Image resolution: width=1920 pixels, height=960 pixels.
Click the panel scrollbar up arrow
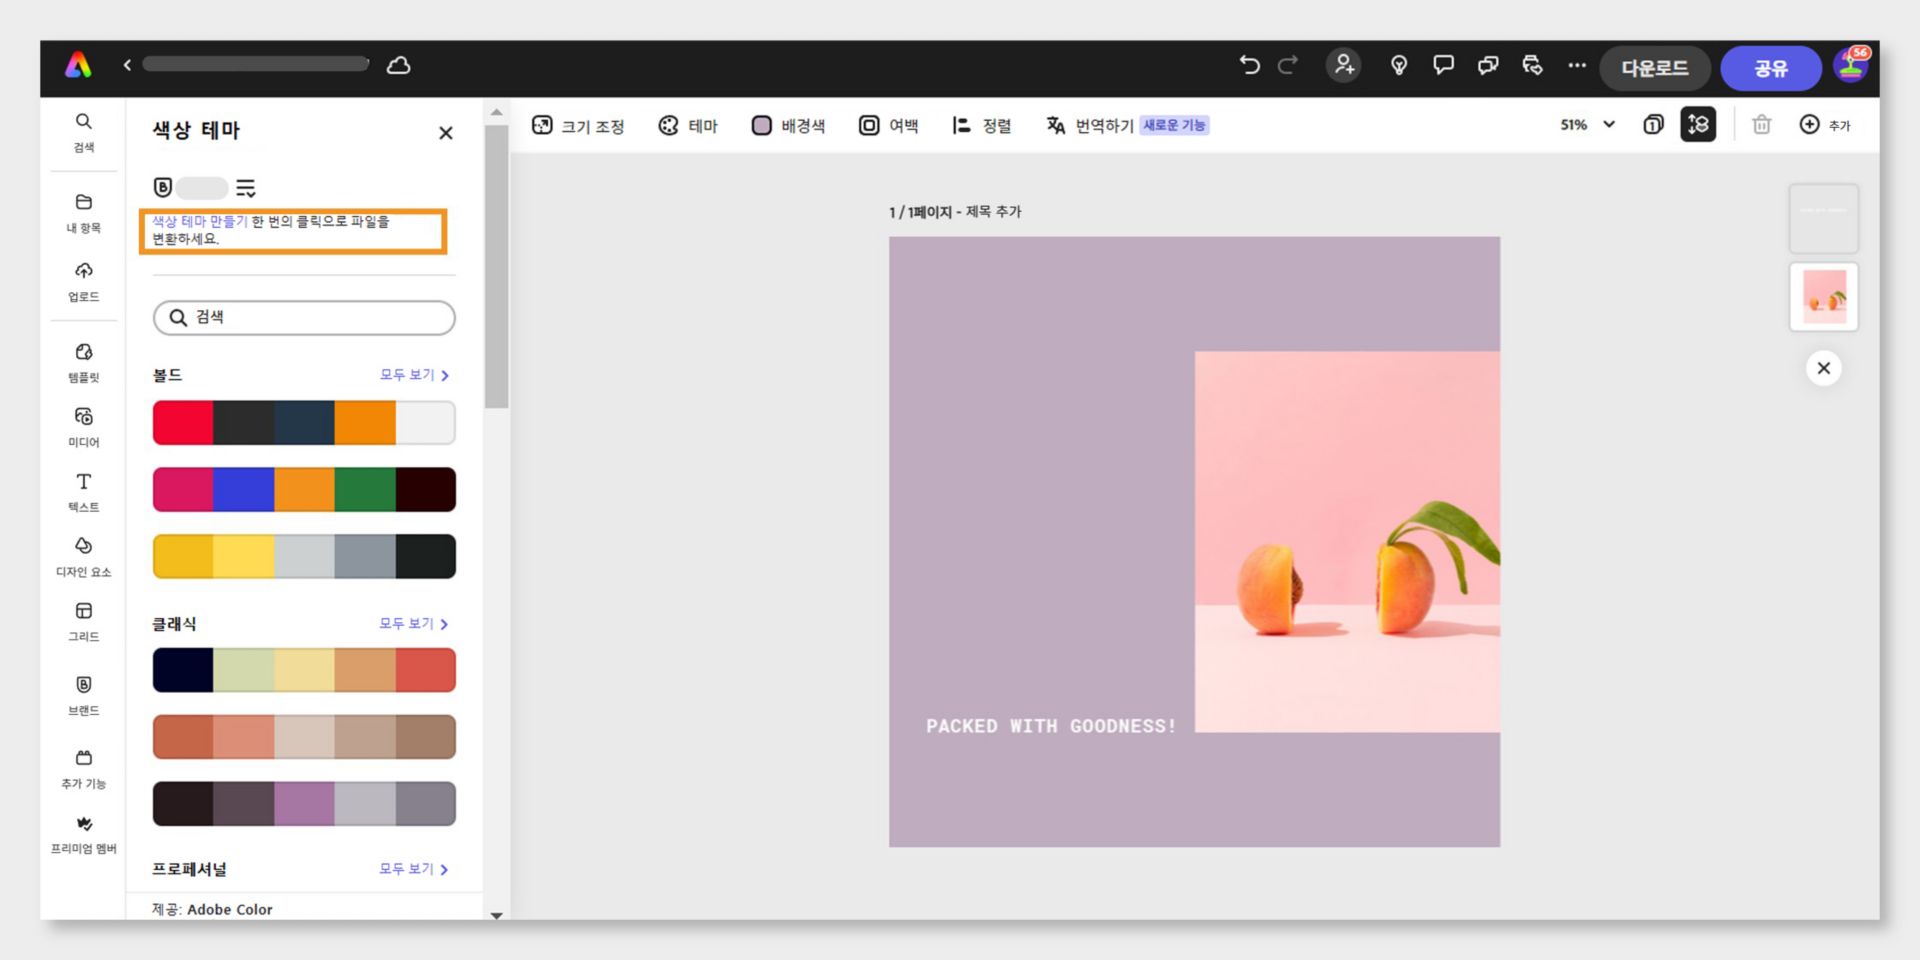496,112
